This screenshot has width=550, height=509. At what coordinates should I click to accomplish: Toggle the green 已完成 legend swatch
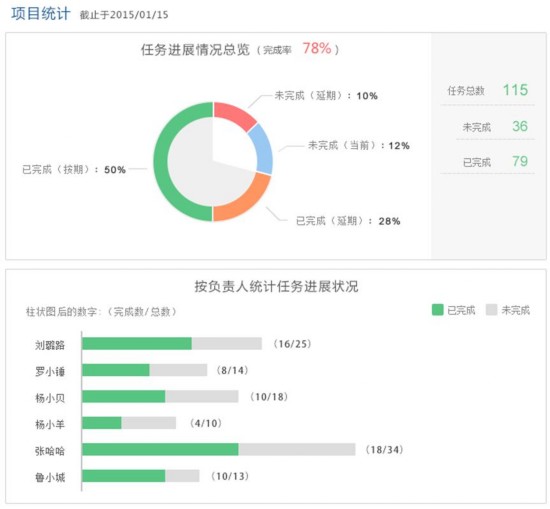point(437,310)
